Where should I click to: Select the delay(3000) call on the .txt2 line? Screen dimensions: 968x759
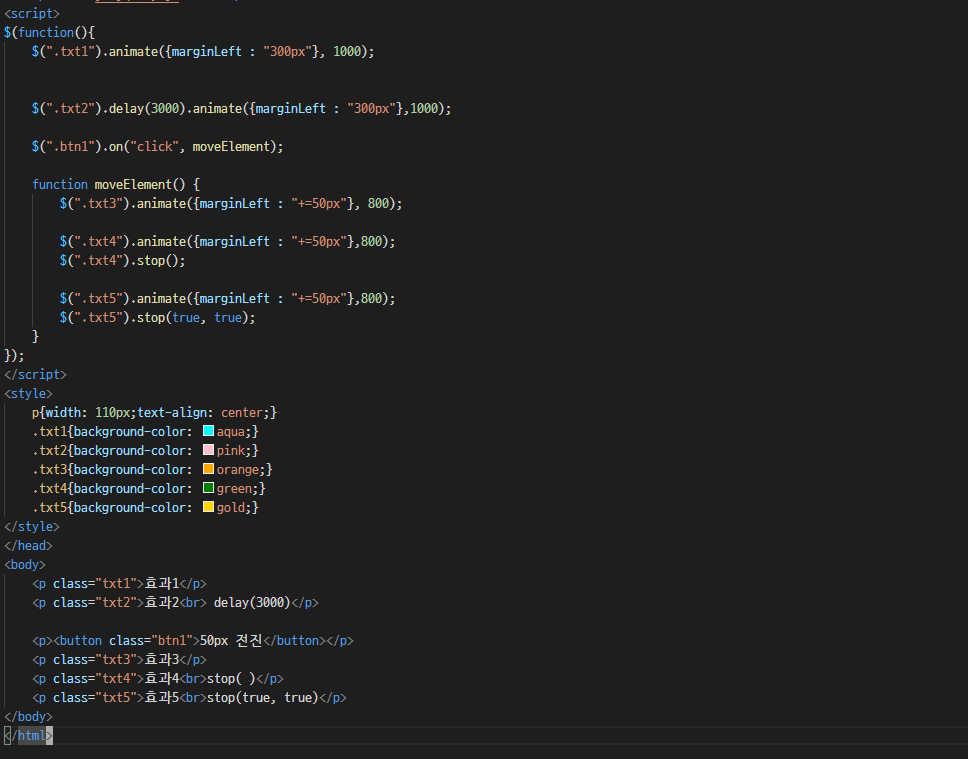click(148, 109)
